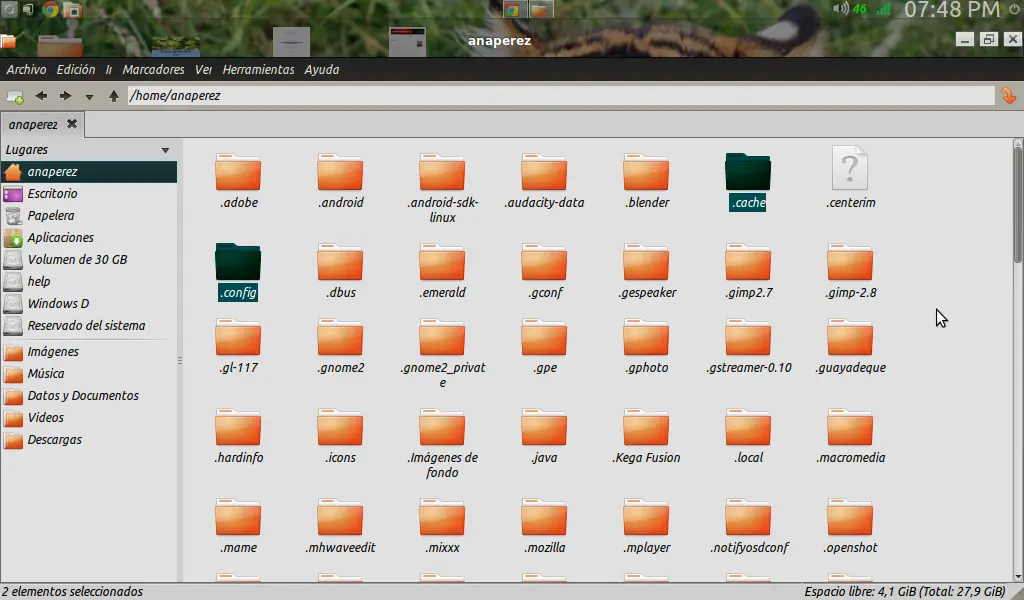Select the .icons folder icon
Viewport: 1024px width, 600px height.
coord(340,428)
